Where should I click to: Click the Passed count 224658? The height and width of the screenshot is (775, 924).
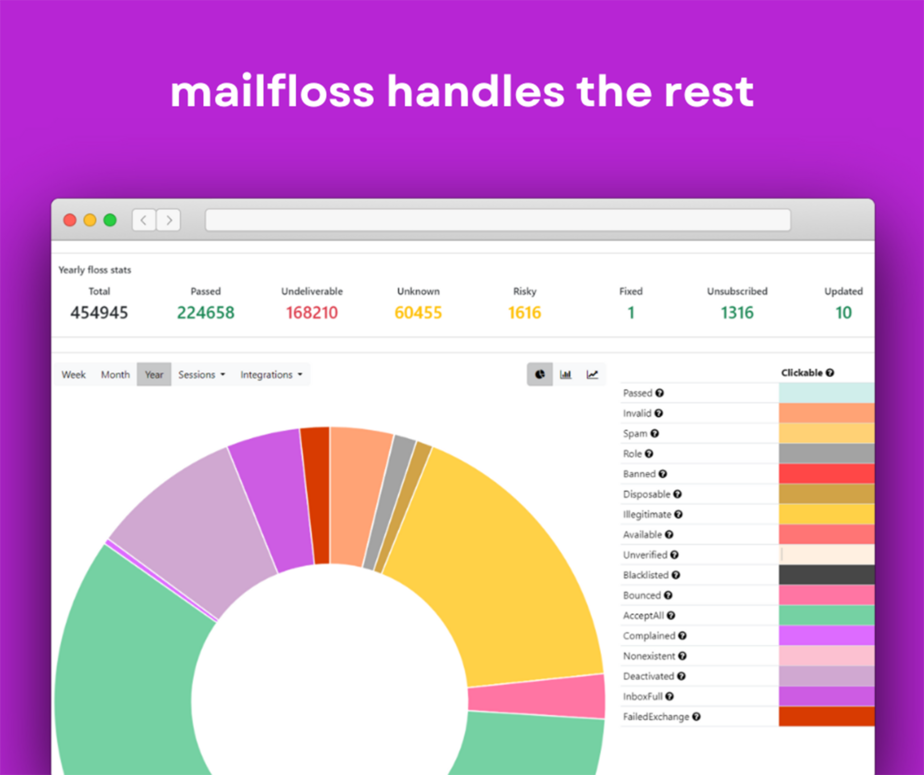206,312
